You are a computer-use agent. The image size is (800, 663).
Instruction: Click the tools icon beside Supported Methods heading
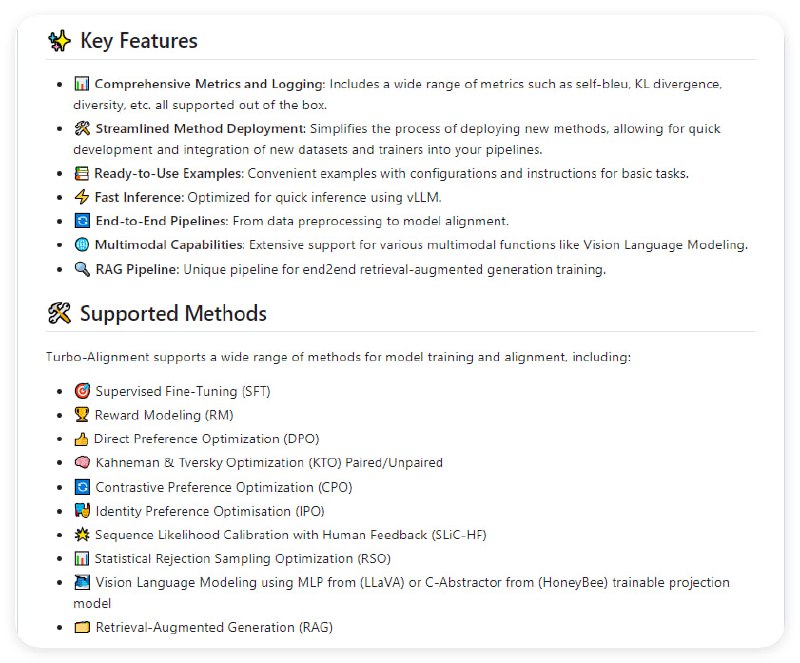pyautogui.click(x=59, y=314)
